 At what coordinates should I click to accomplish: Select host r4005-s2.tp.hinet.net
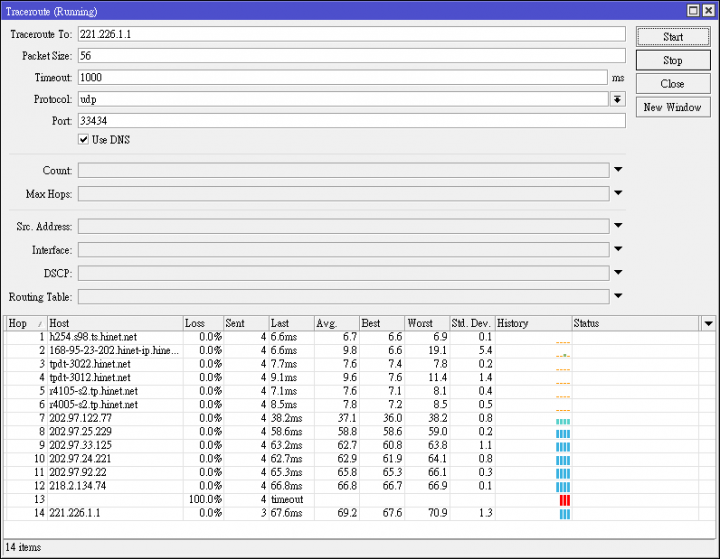[94, 405]
